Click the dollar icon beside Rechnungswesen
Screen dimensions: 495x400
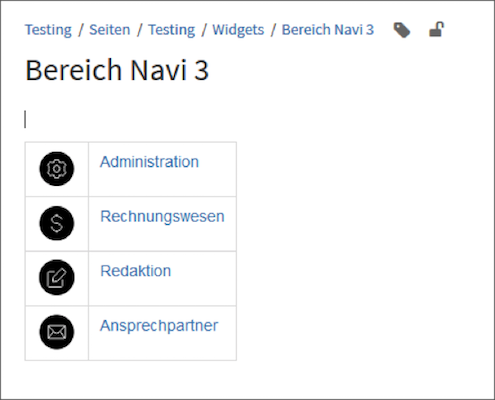[57, 223]
